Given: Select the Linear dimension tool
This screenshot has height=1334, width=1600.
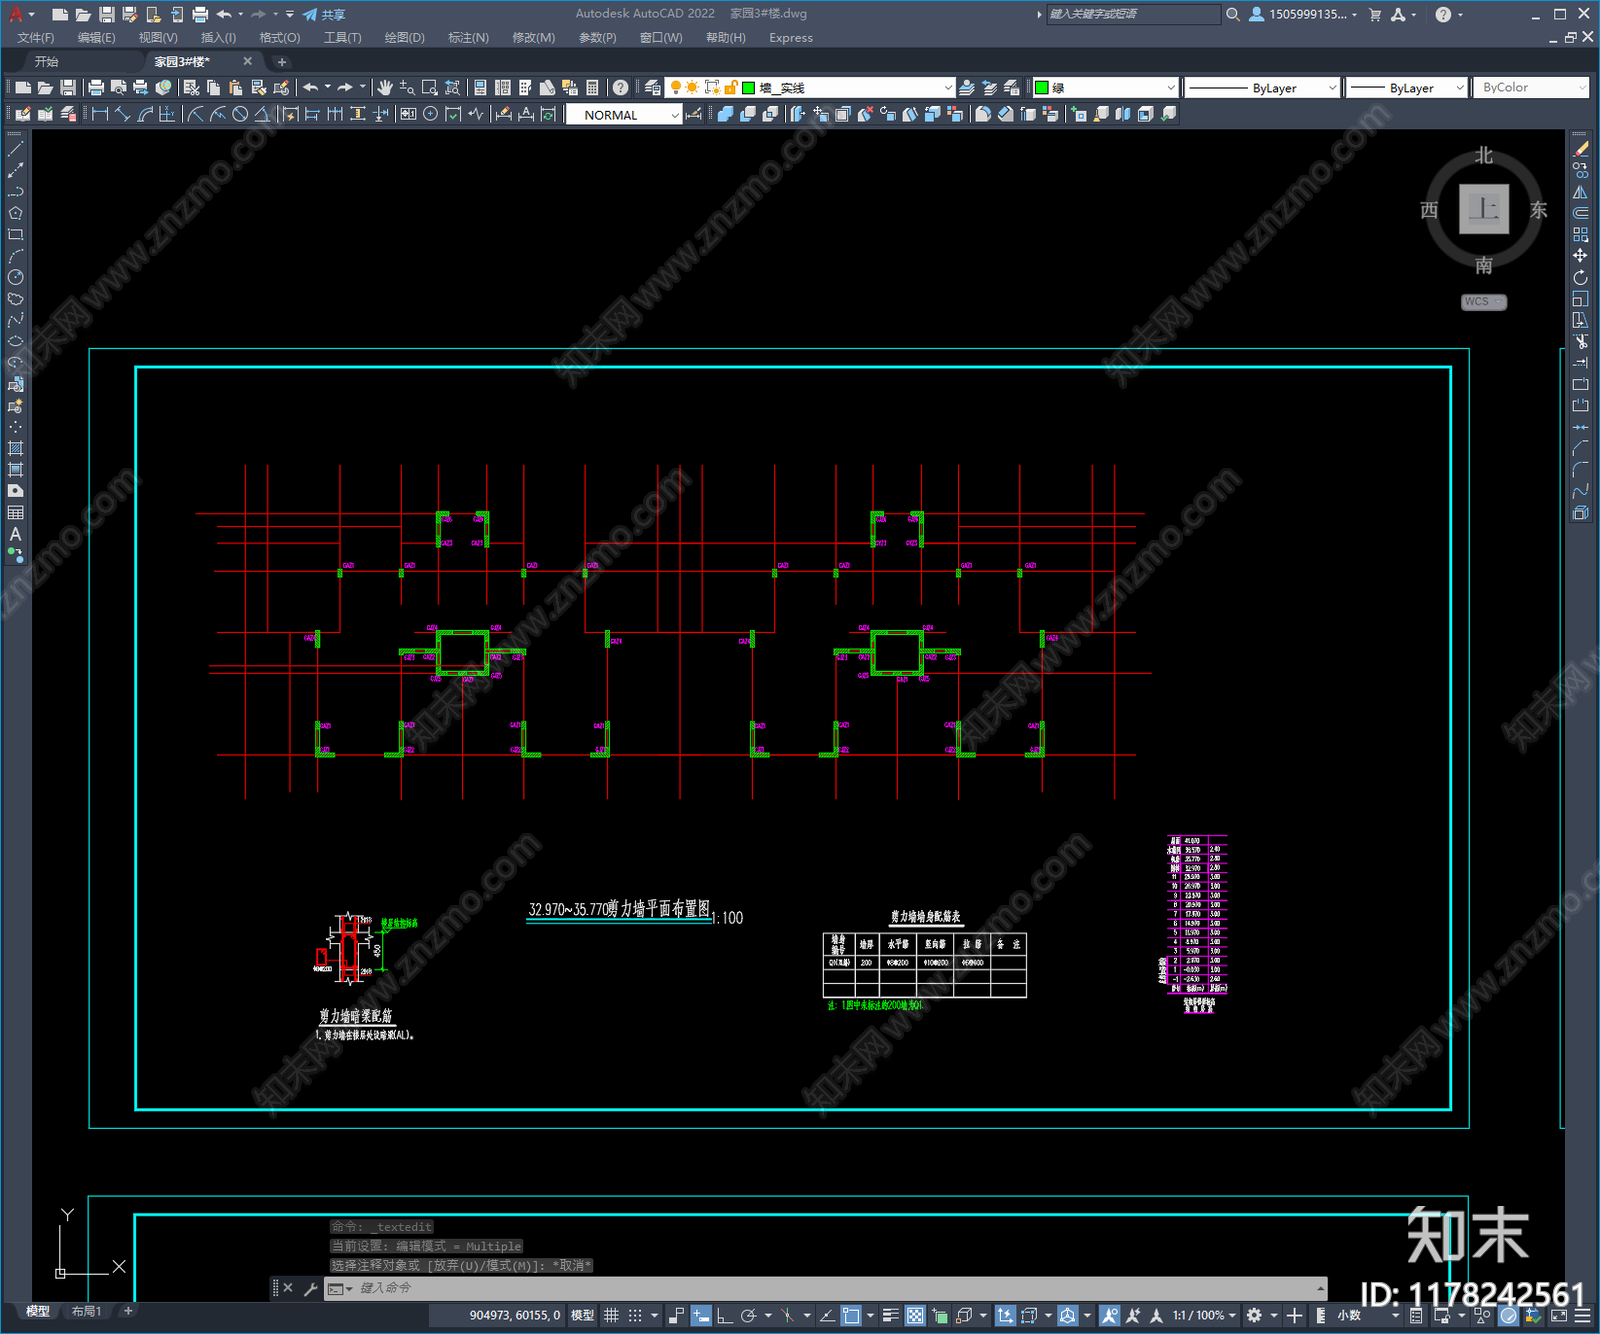Looking at the screenshot, I should [100, 114].
